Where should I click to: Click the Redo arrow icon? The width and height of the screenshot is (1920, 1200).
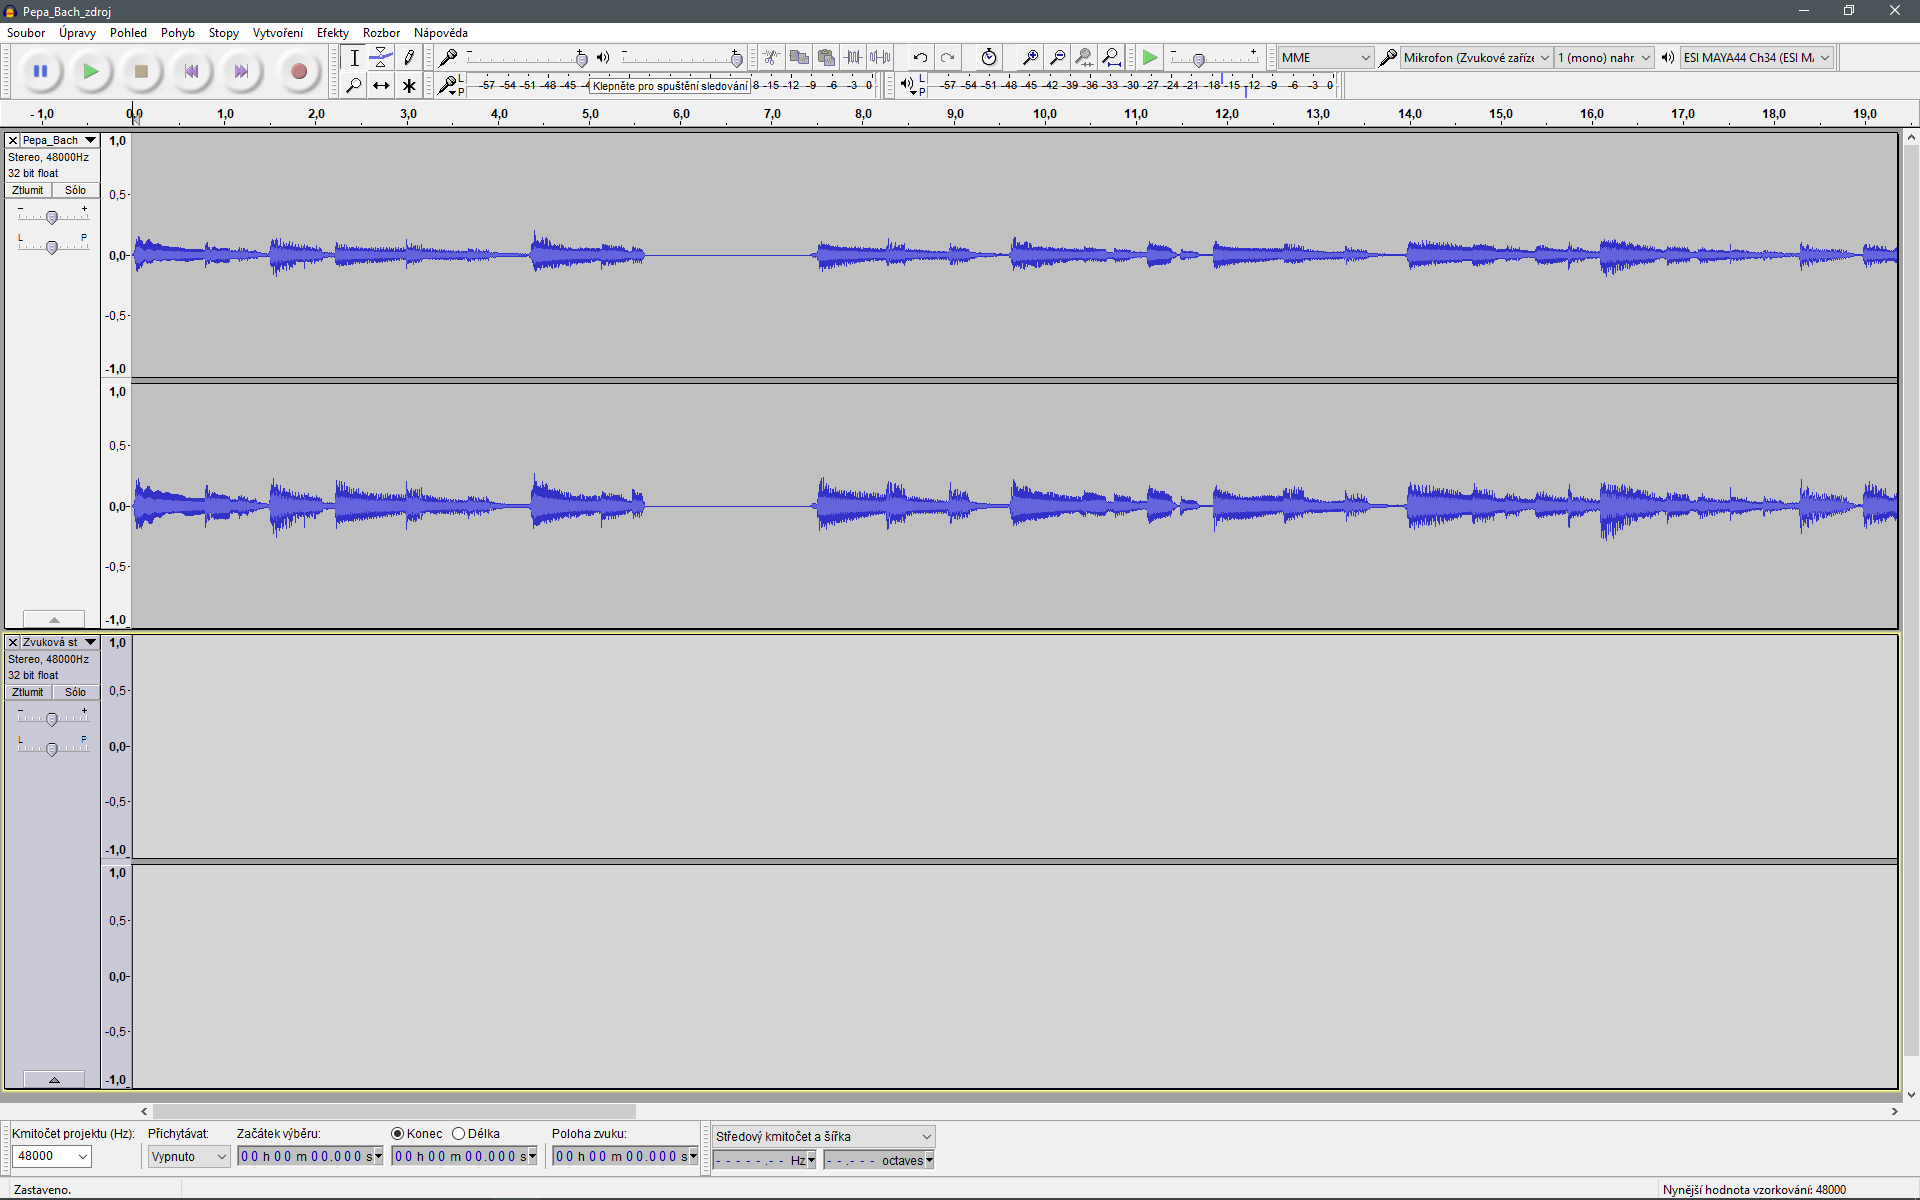pos(947,58)
